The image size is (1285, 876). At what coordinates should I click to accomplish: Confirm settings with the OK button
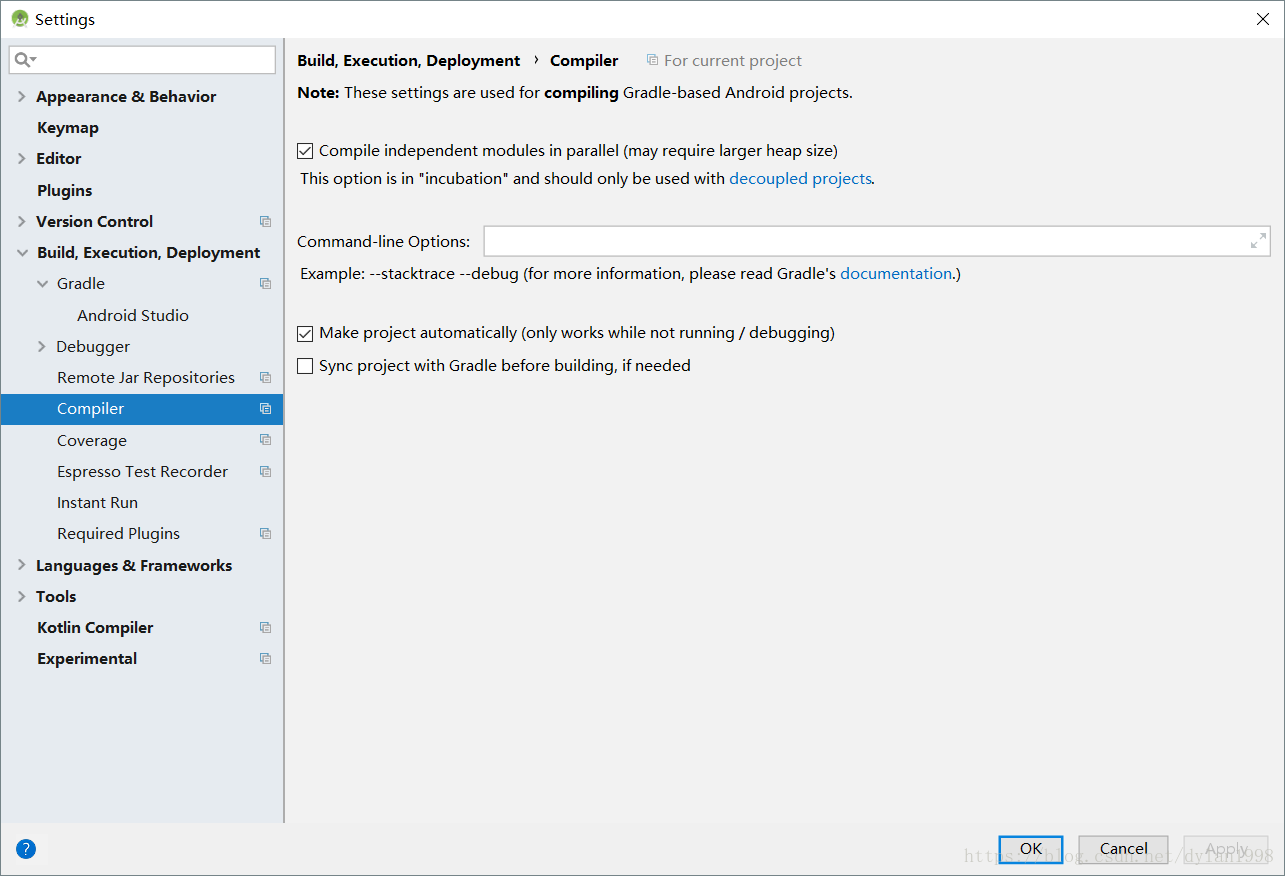(x=1030, y=848)
